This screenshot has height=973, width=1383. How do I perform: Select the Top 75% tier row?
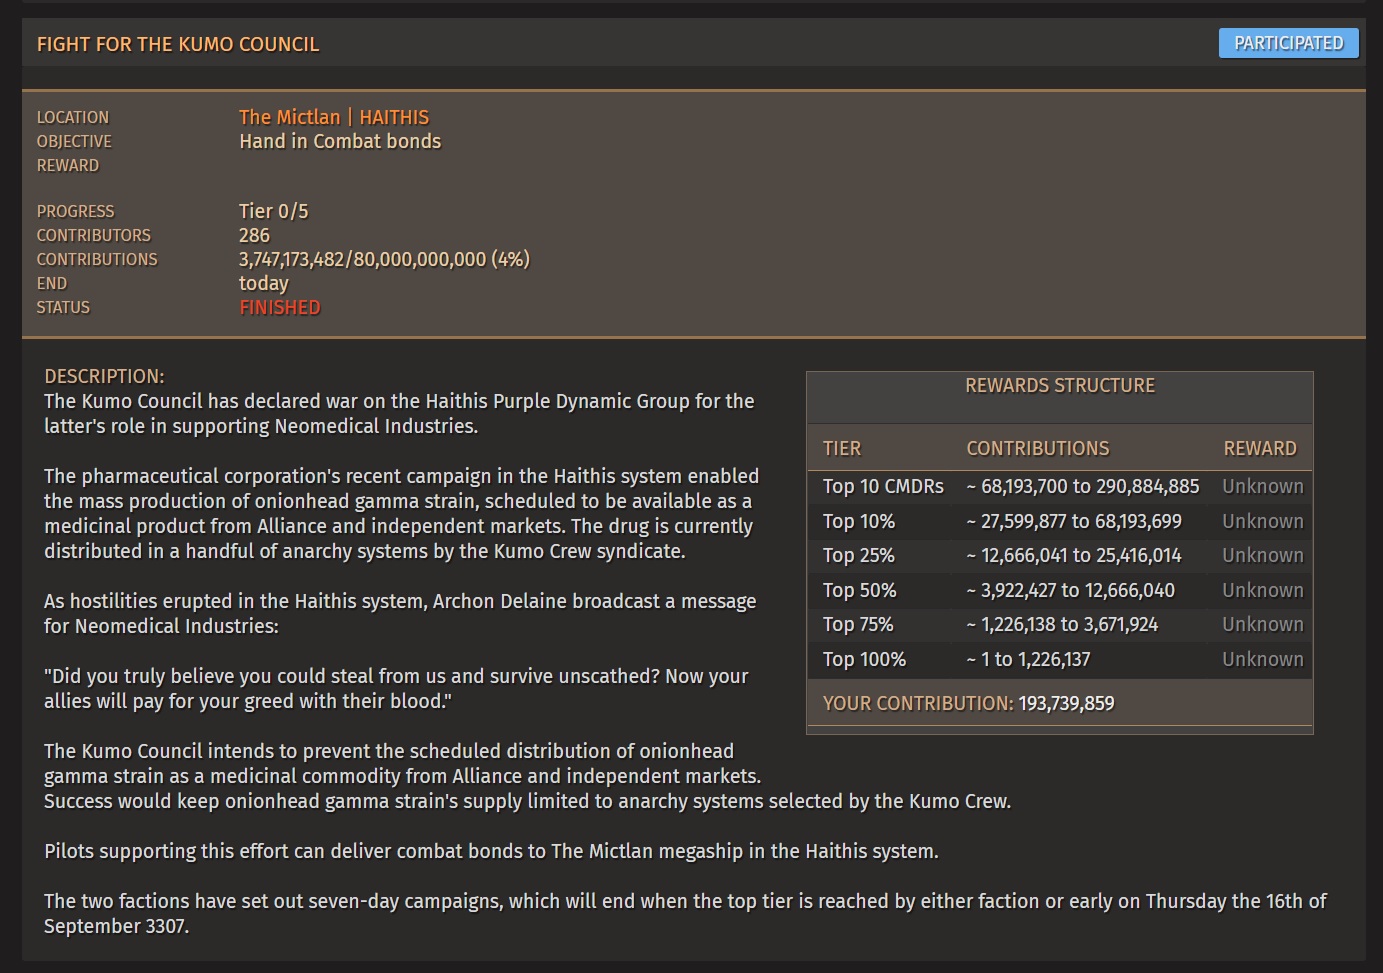tap(1060, 624)
